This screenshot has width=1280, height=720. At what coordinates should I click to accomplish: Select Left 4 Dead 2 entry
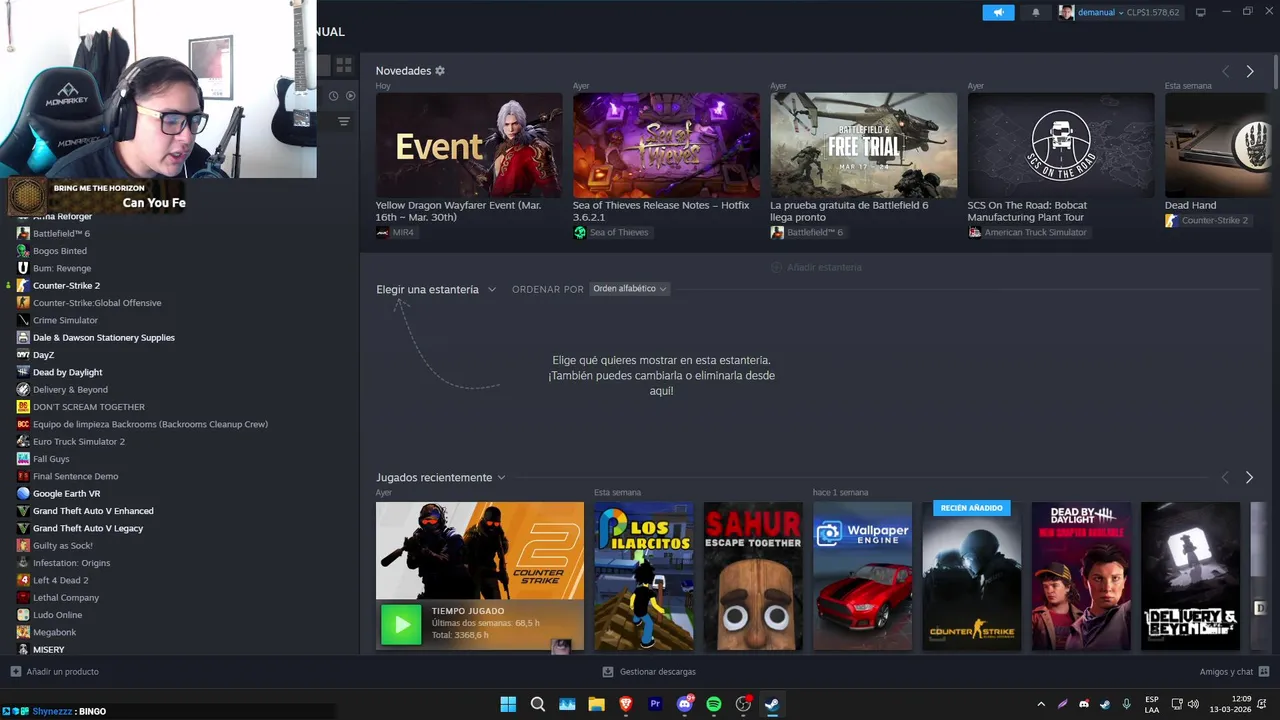(61, 580)
